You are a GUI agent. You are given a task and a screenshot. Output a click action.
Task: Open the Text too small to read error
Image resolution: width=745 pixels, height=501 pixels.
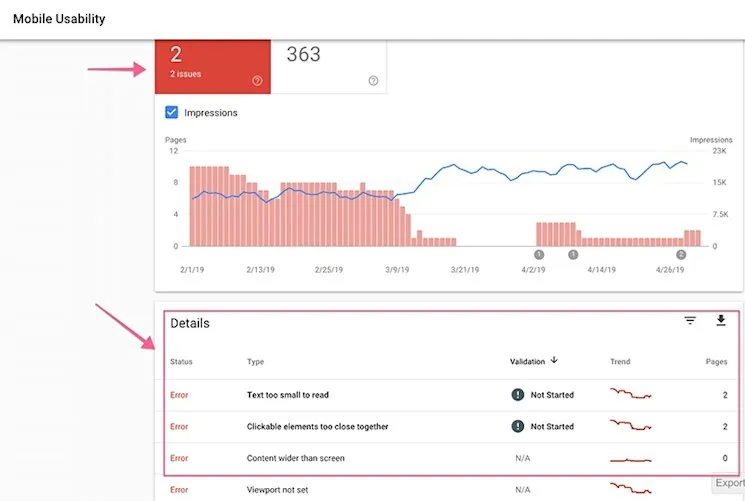pyautogui.click(x=287, y=395)
